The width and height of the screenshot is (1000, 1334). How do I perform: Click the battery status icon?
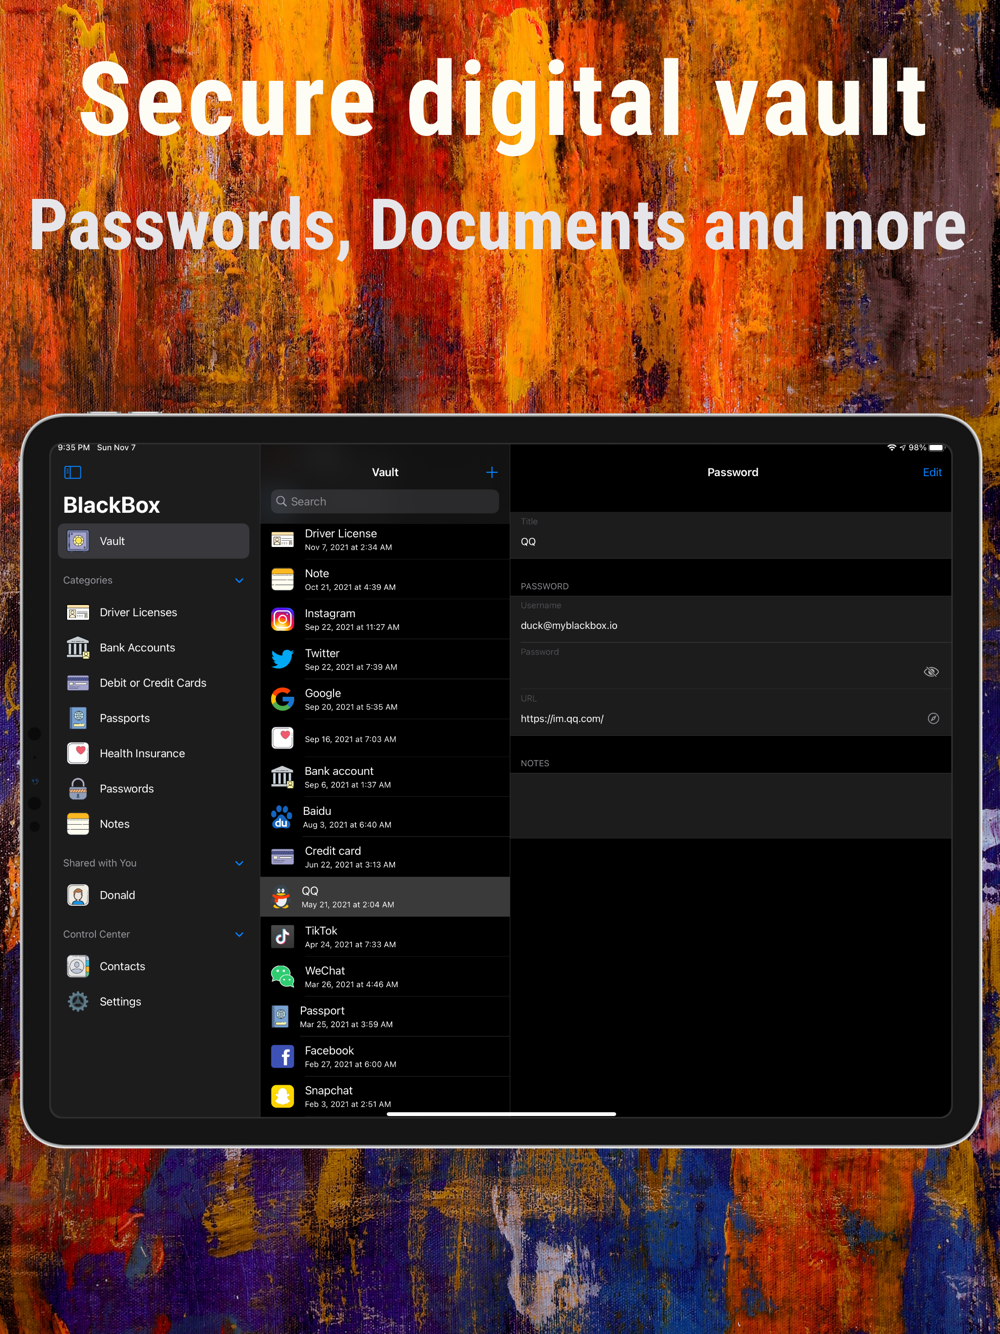tap(936, 448)
